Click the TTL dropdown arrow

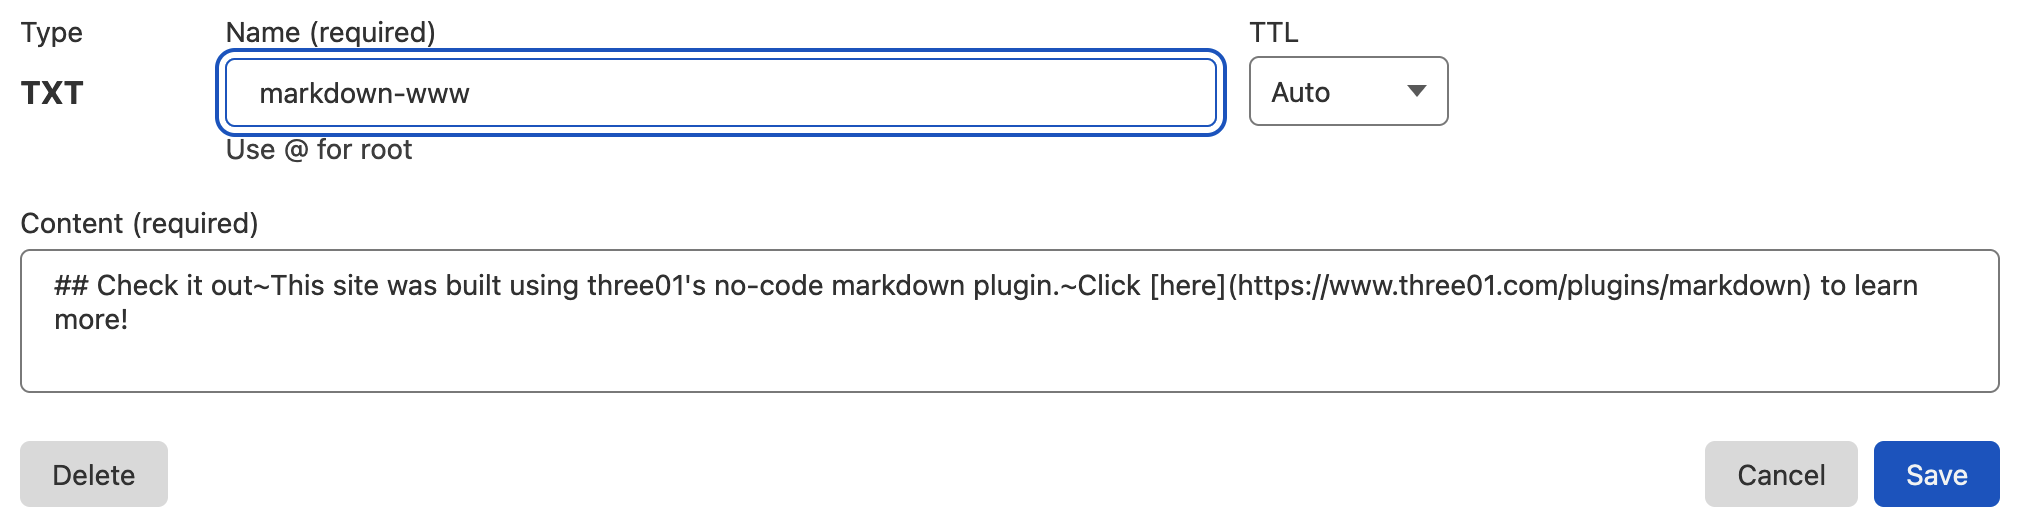coord(1416,91)
